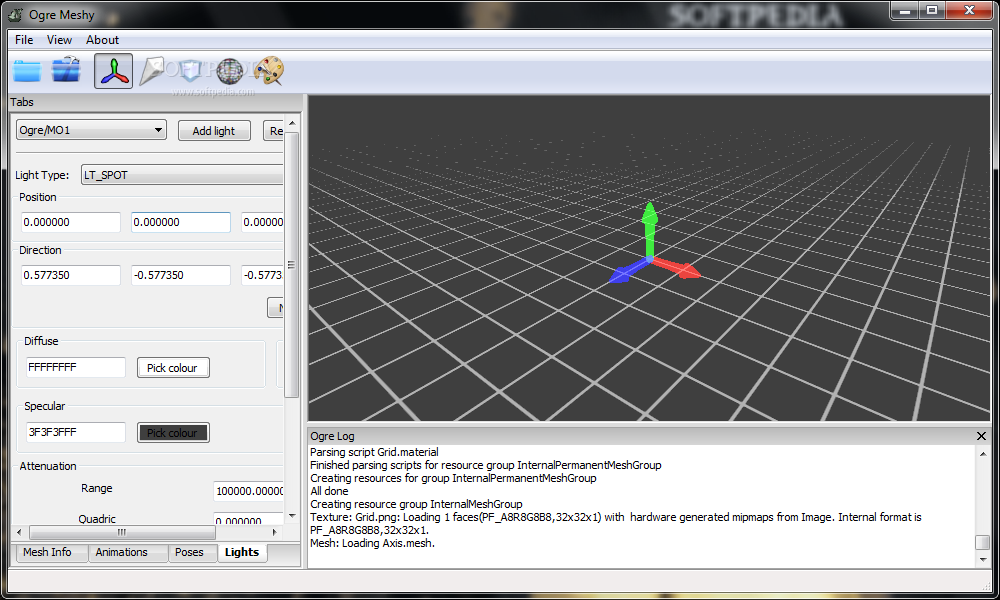This screenshot has width=1000, height=600.
Task: Click the horizontal scroll left arrow
Action: pos(19,532)
